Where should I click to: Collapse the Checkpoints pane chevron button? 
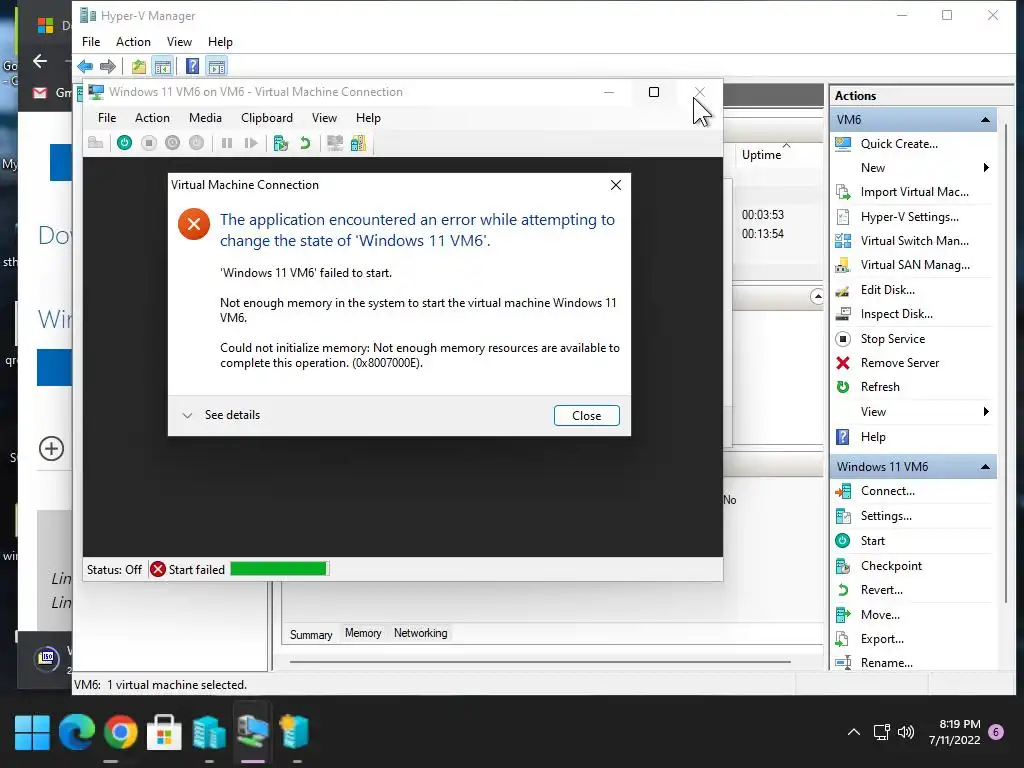816,296
